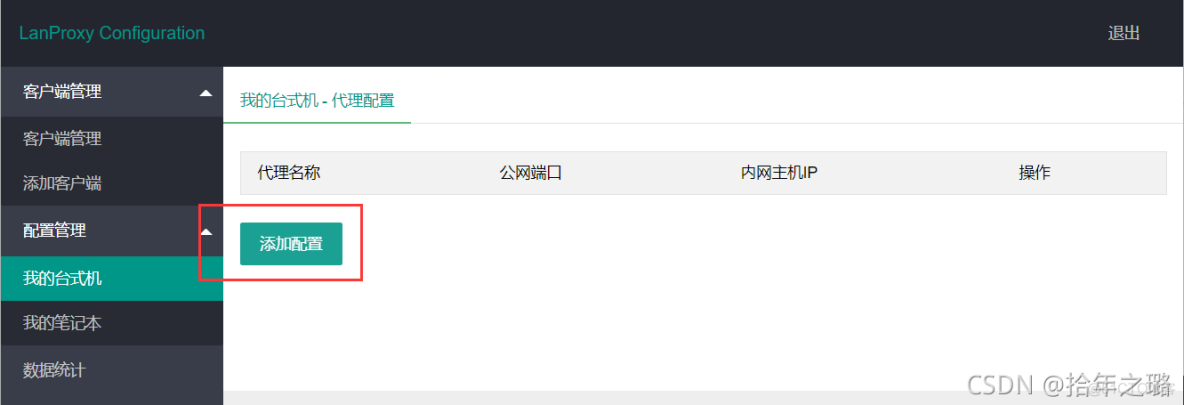This screenshot has height=405, width=1184.
Task: Click the 配置管理 section header text
Action: pyautogui.click(x=54, y=231)
